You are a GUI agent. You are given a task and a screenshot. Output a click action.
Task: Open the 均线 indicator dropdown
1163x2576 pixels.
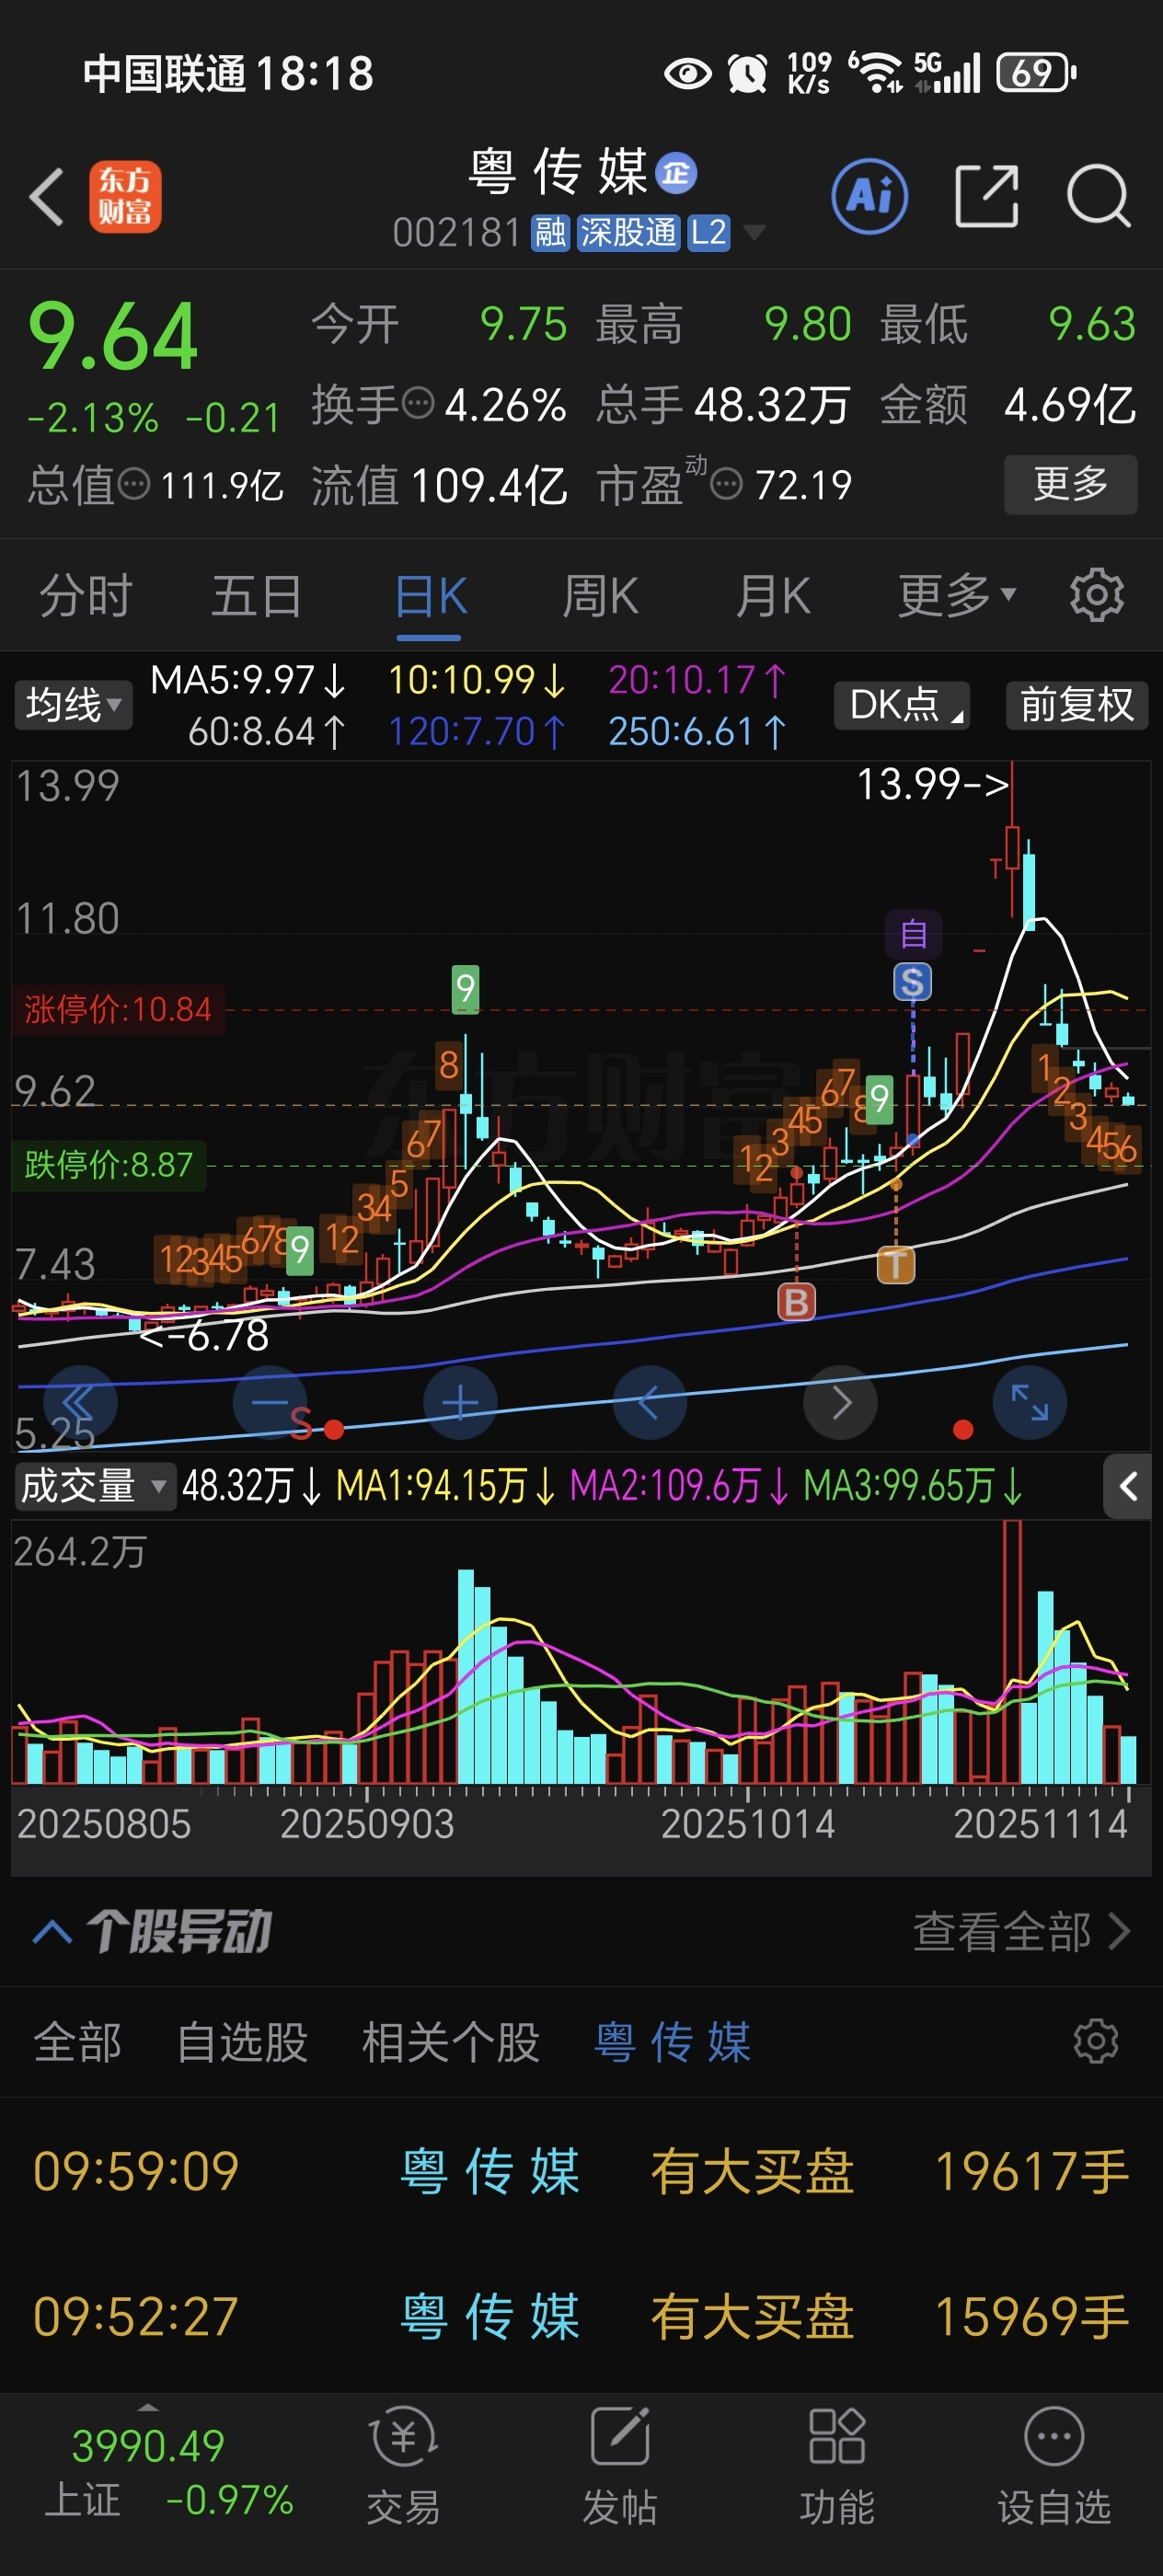pos(73,705)
